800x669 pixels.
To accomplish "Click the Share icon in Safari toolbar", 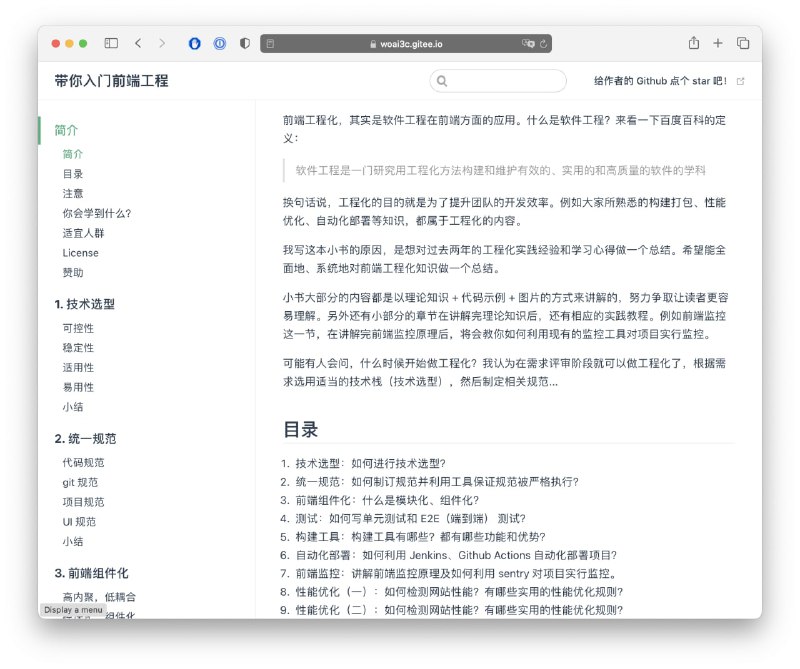I will click(x=692, y=43).
